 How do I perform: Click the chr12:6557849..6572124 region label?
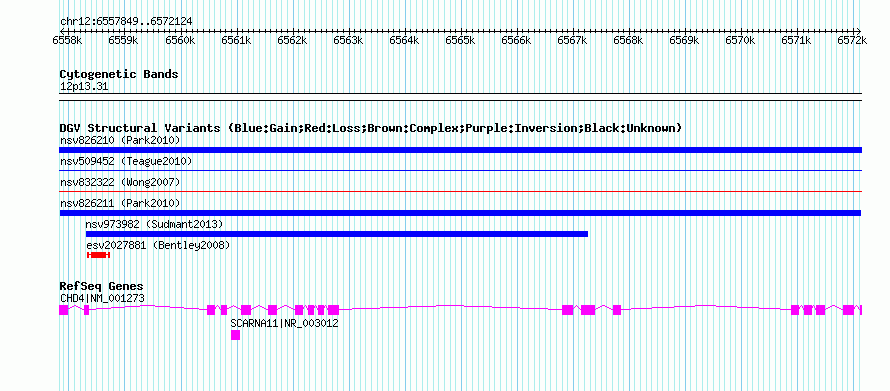(x=126, y=22)
